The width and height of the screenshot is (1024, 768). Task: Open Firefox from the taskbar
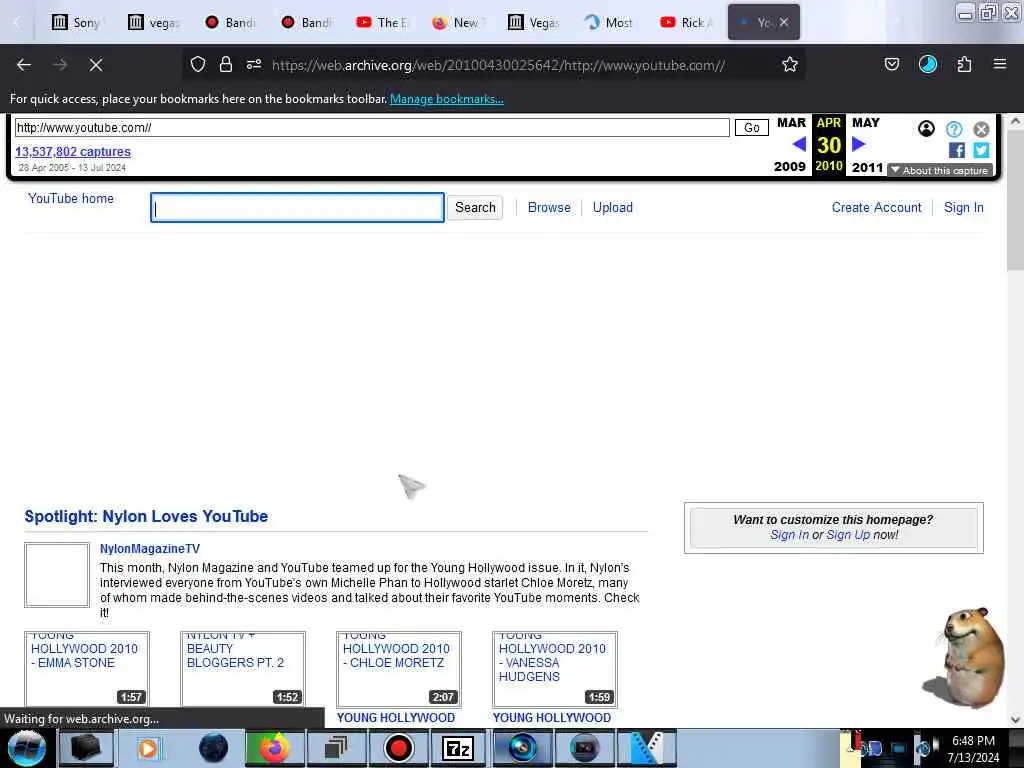click(x=275, y=748)
